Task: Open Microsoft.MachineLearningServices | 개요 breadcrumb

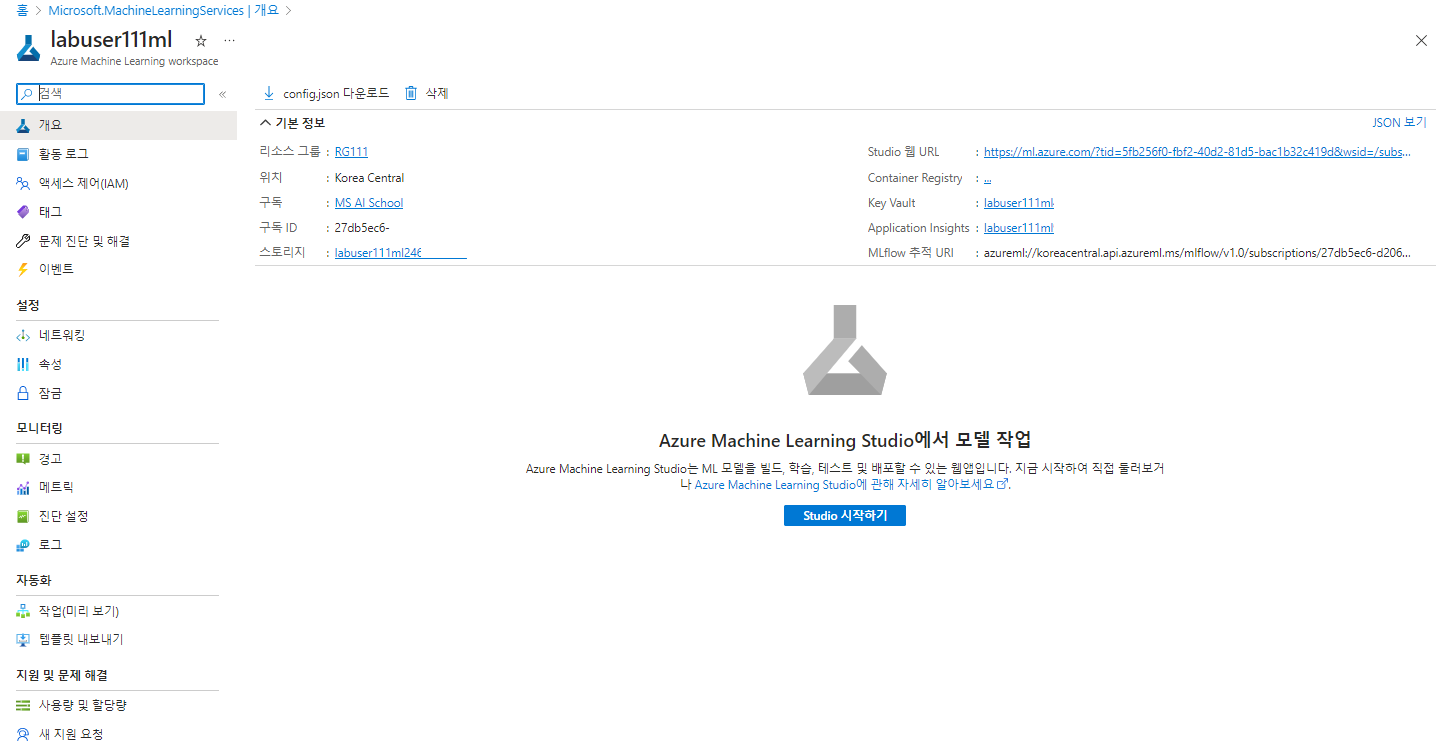Action: [163, 10]
